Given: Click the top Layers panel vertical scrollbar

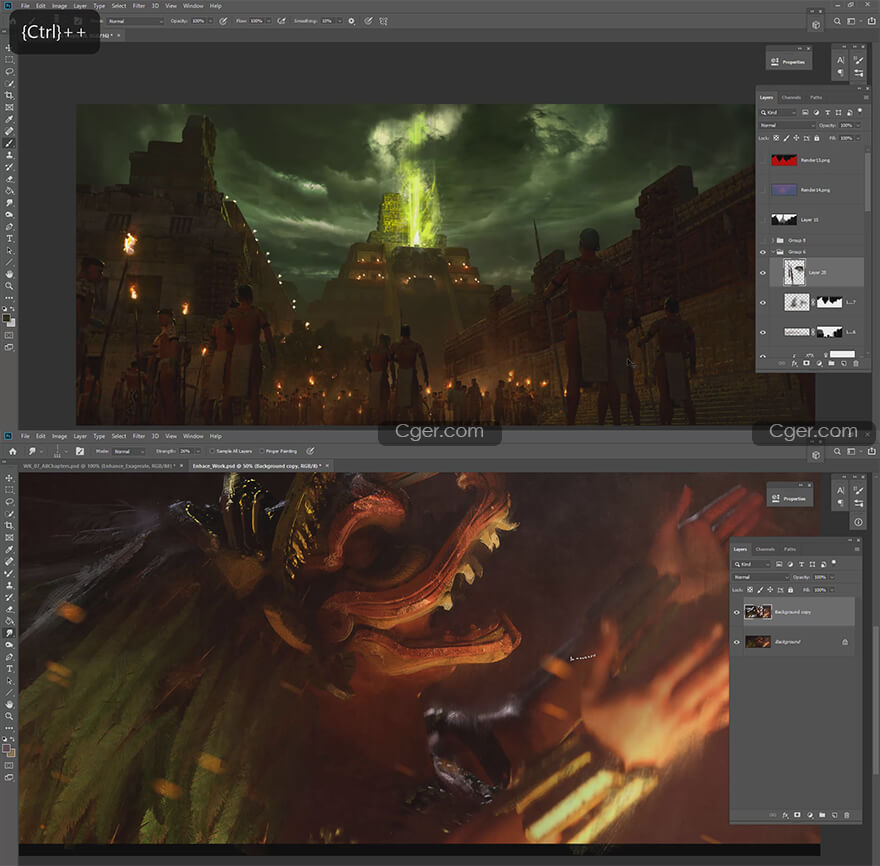Looking at the screenshot, I should 867,182.
